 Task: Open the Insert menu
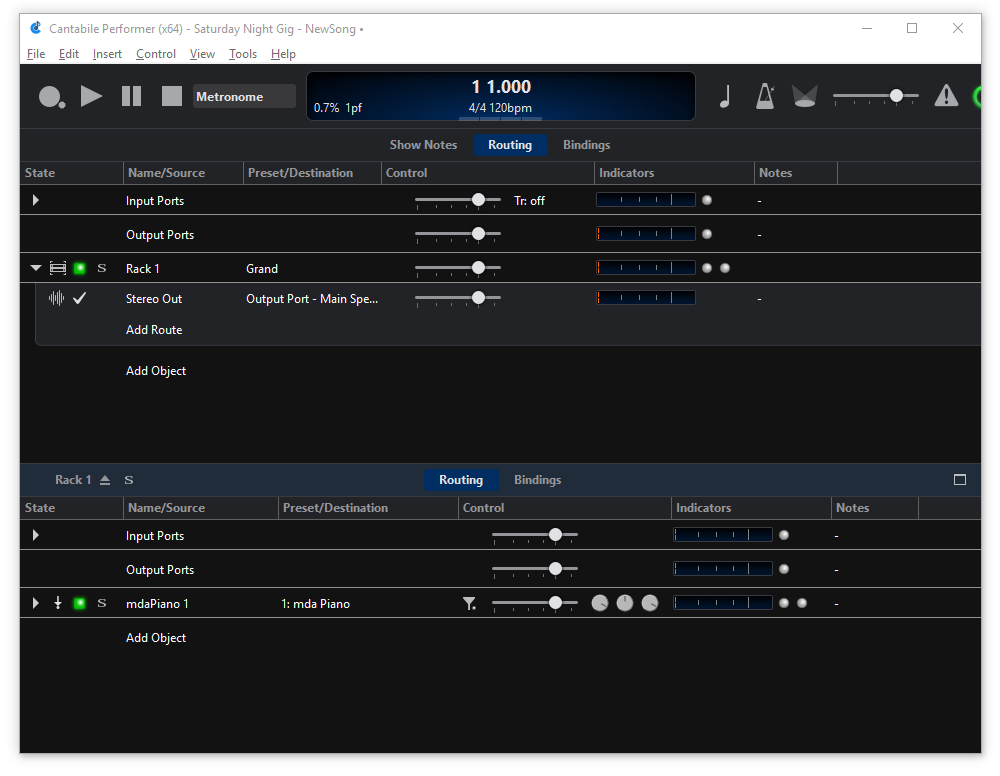107,54
